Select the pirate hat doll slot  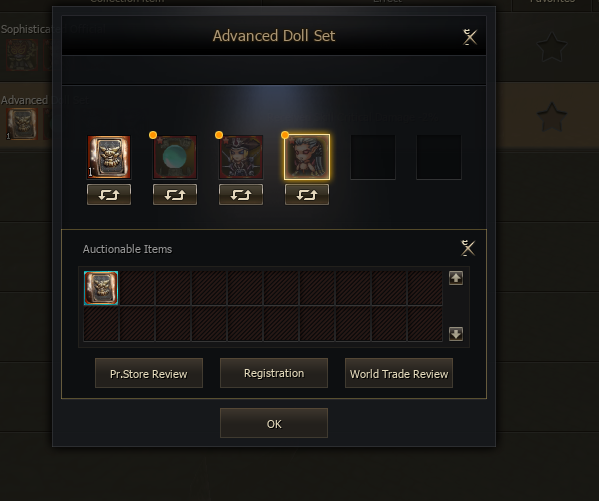[241, 157]
